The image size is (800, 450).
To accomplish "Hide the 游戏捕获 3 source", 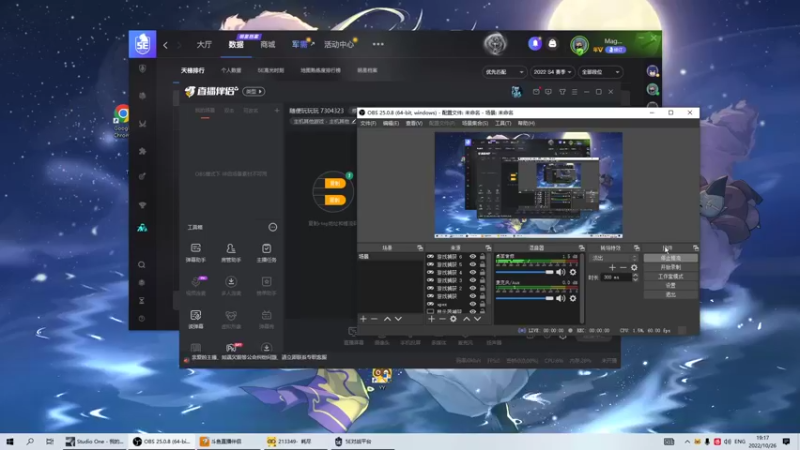I will (x=472, y=280).
